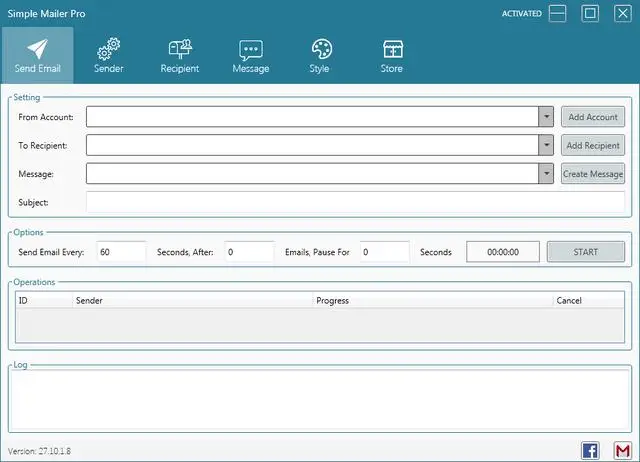Expand the To Recipient dropdown arrow
640x462 pixels.
point(546,145)
